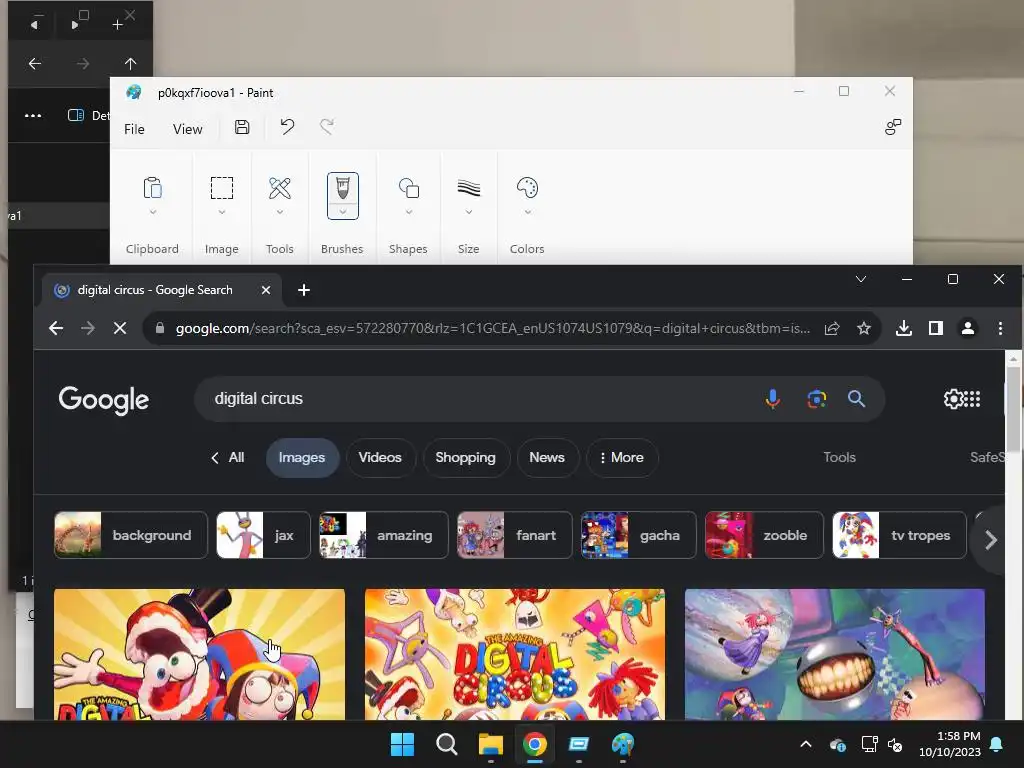Open the Size line-thickness icon in Paint
The width and height of the screenshot is (1024, 768).
469,188
